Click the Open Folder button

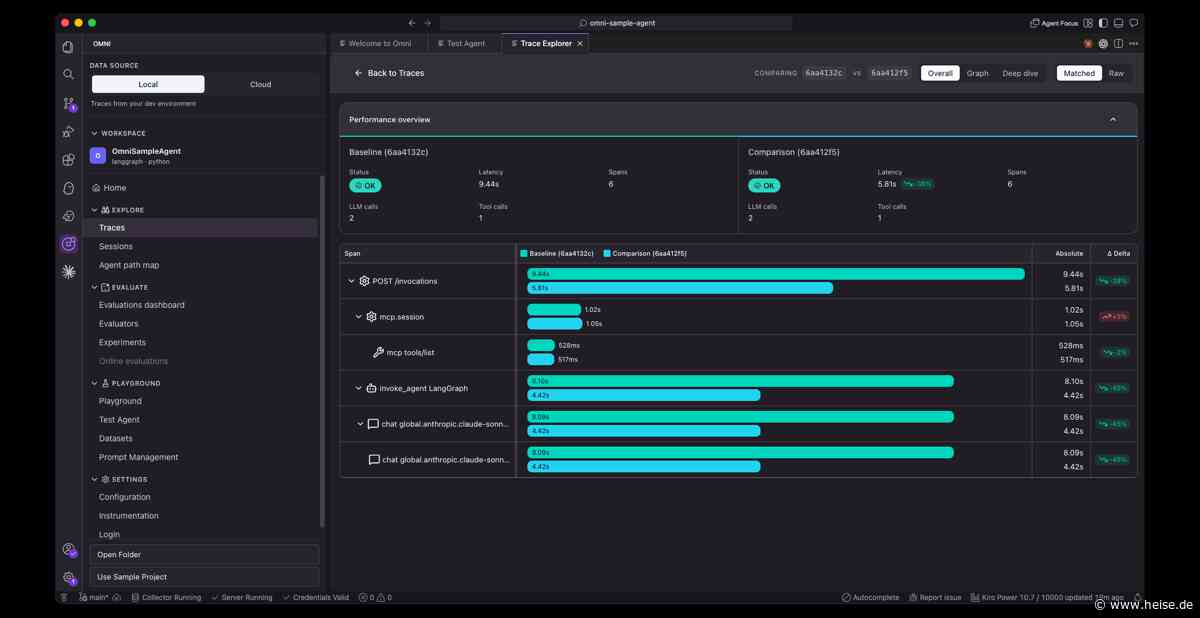click(204, 554)
